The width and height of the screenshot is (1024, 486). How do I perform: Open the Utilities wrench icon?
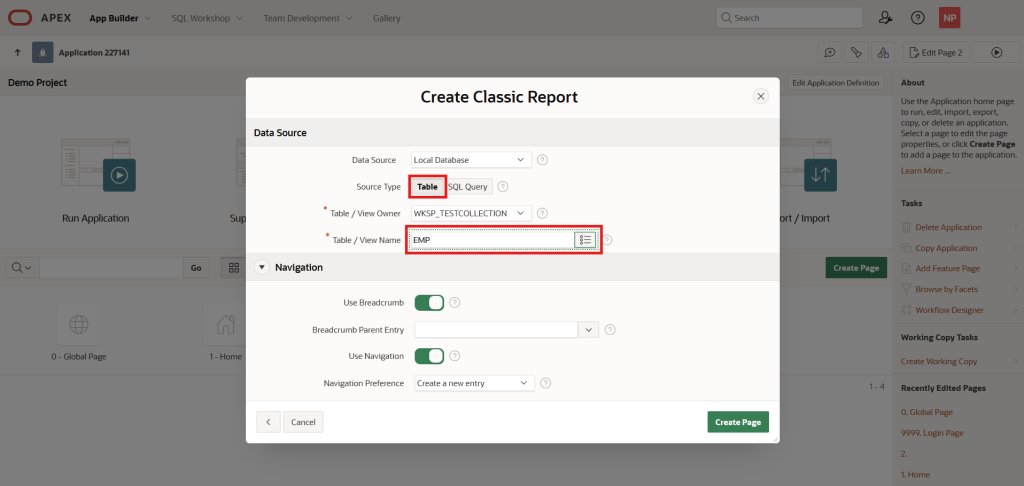click(856, 53)
